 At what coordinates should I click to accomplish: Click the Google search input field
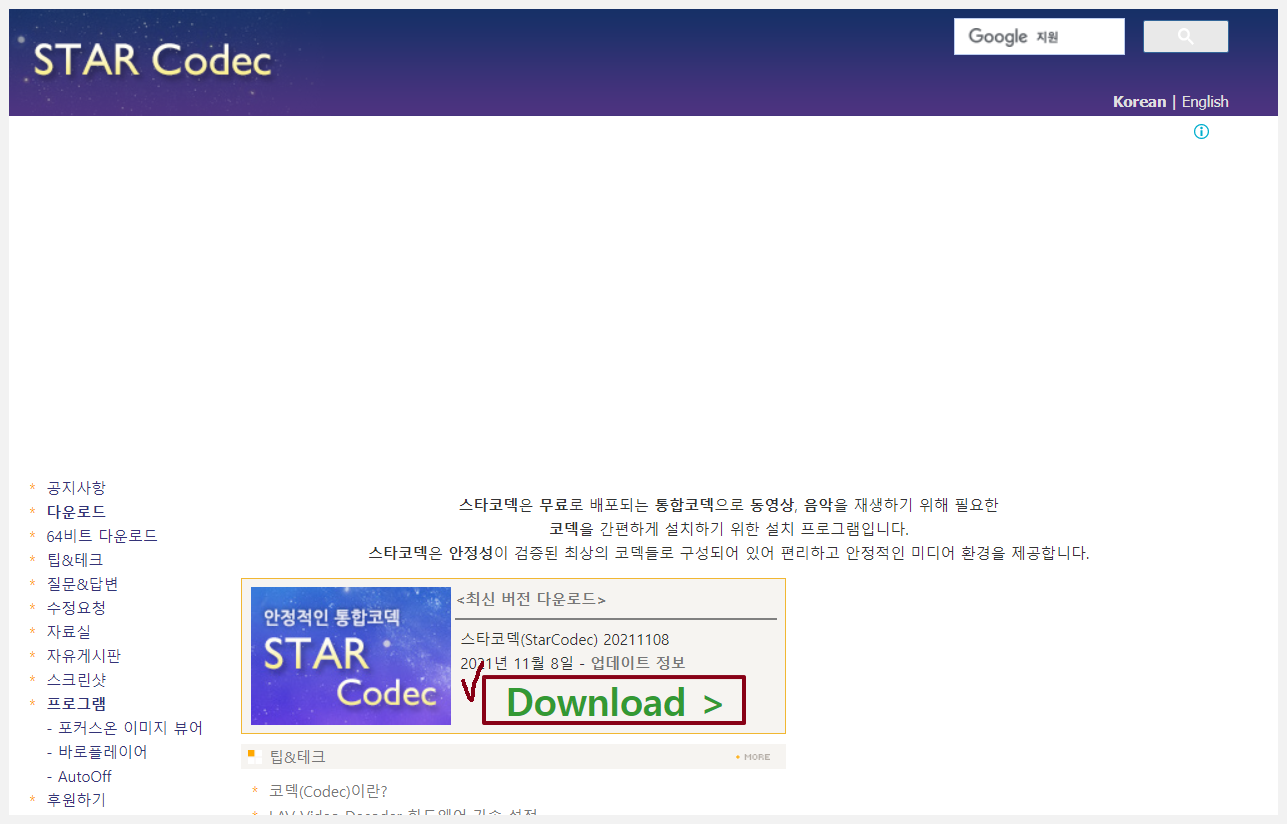tap(1039, 37)
